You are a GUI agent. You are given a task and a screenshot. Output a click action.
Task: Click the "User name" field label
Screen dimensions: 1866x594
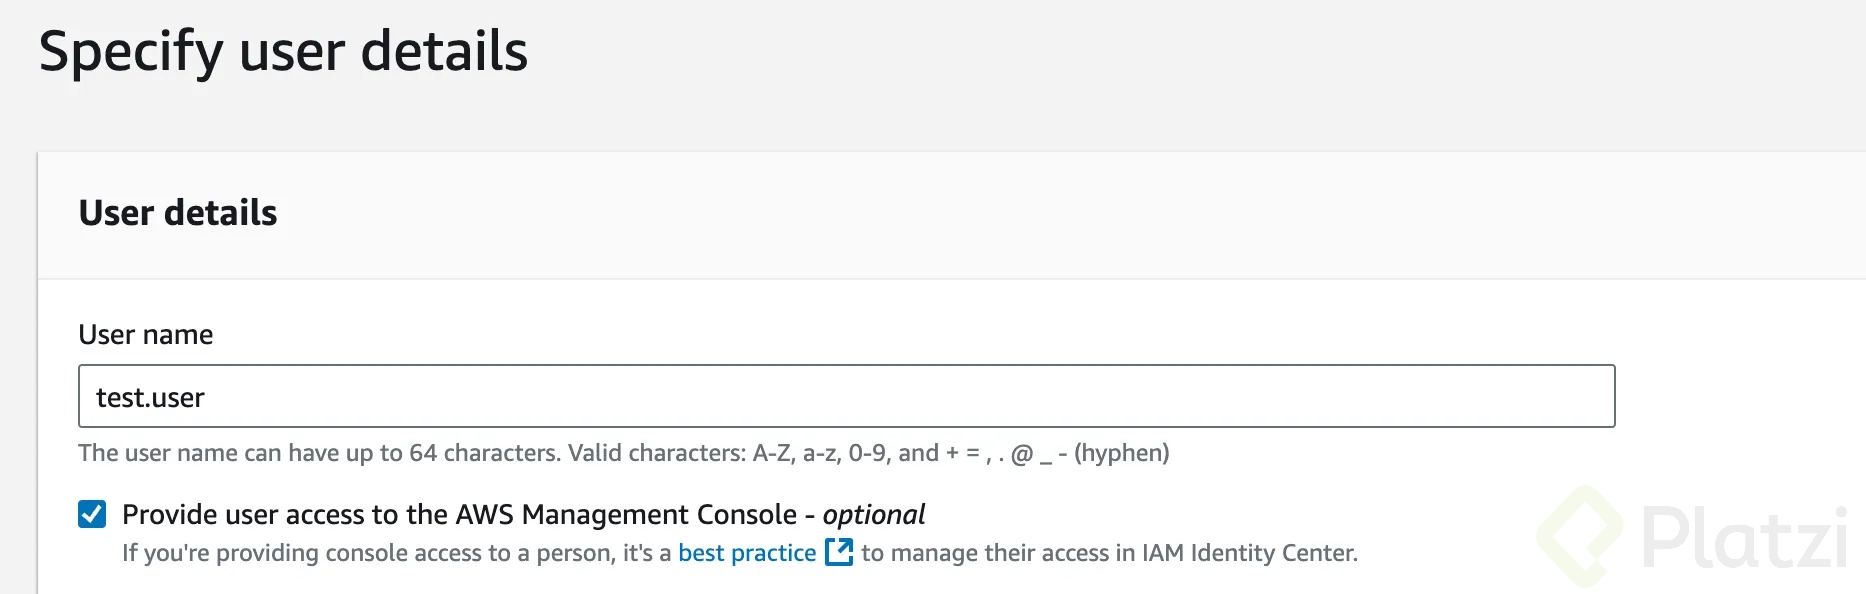tap(146, 334)
